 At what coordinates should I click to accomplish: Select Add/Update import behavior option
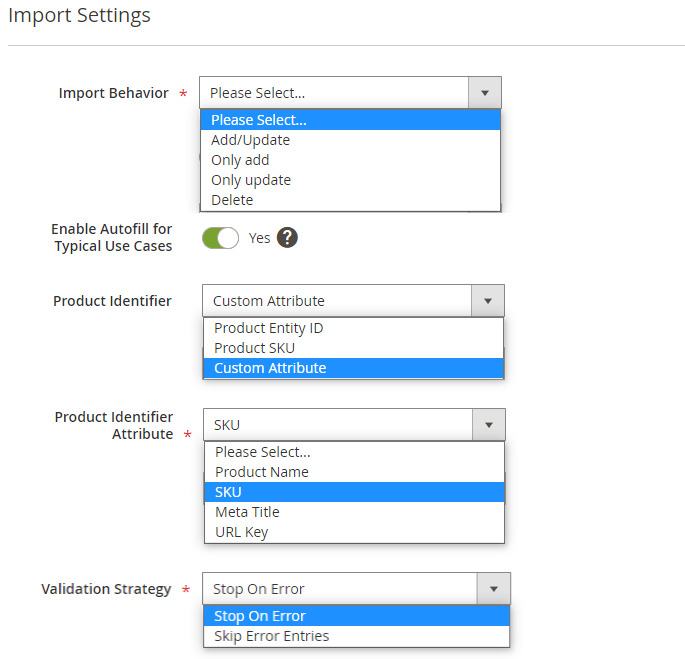tap(350, 140)
